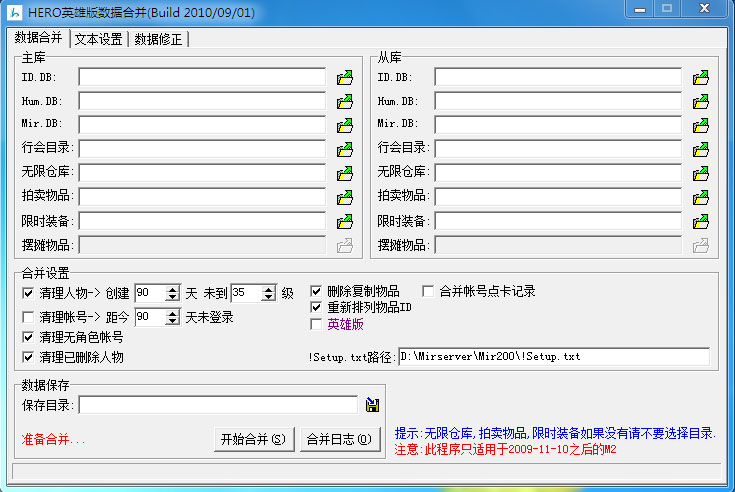
Task: Enable 清理帐号 checkbox
Action: 28,317
